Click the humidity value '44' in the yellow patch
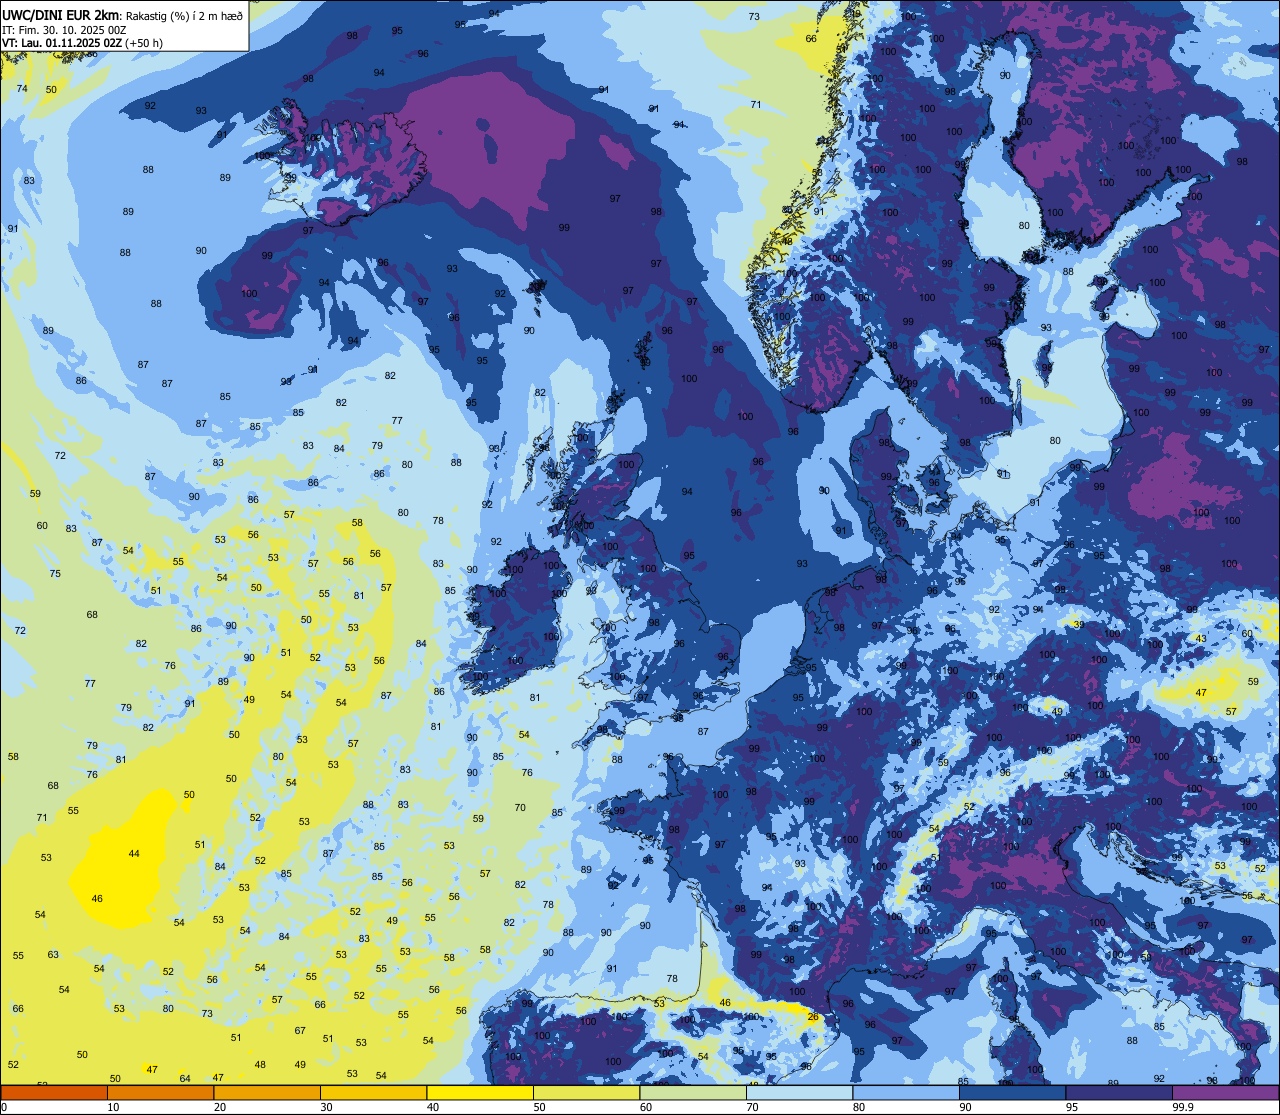 (134, 853)
